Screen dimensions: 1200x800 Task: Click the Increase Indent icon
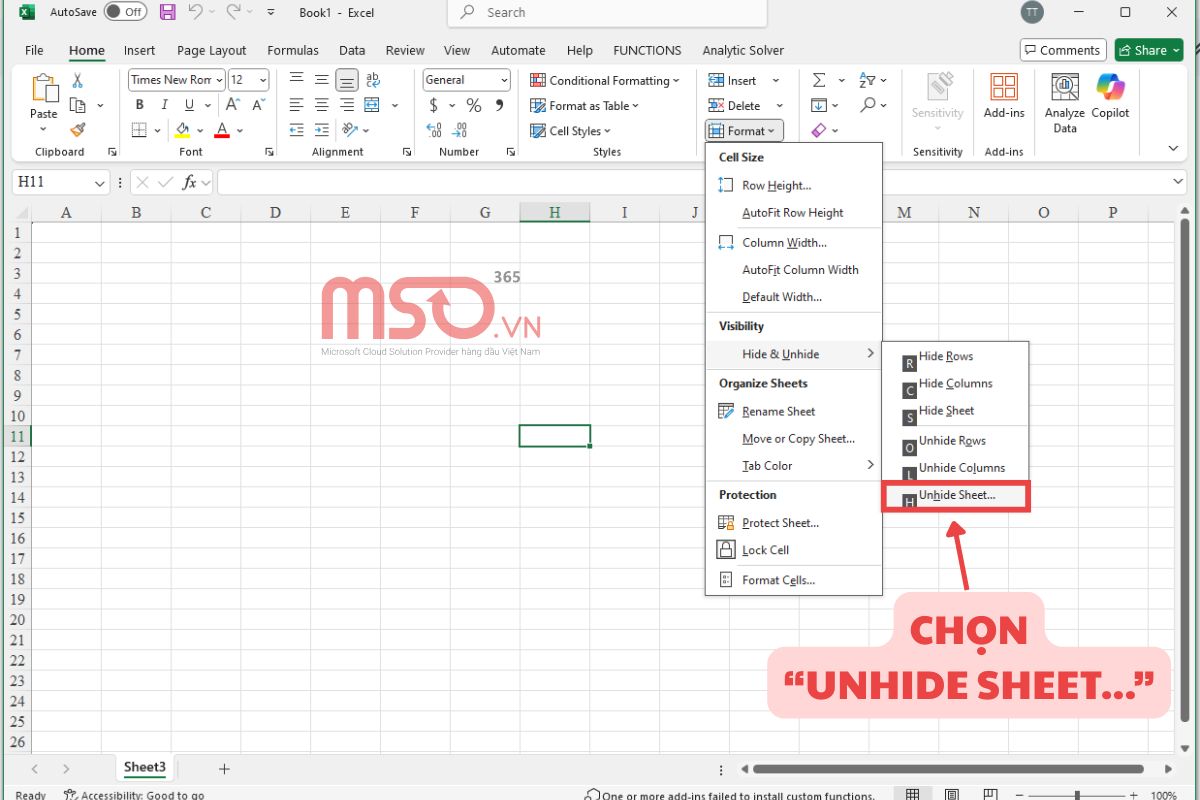click(322, 130)
